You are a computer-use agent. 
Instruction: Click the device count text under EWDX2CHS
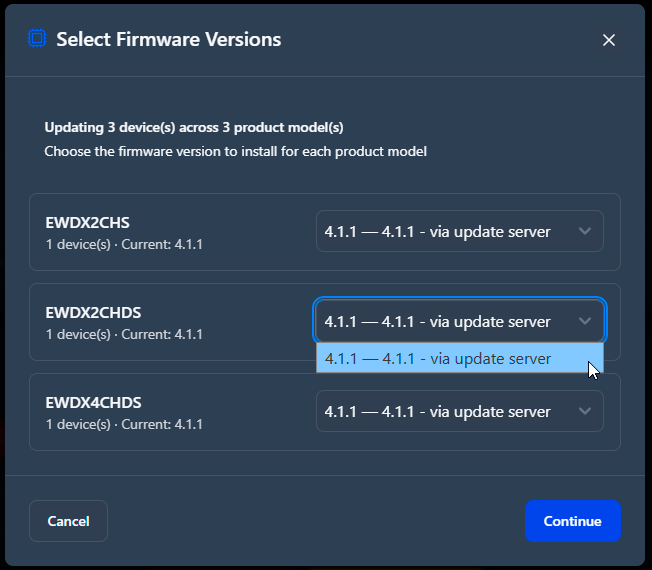pyautogui.click(x=78, y=244)
